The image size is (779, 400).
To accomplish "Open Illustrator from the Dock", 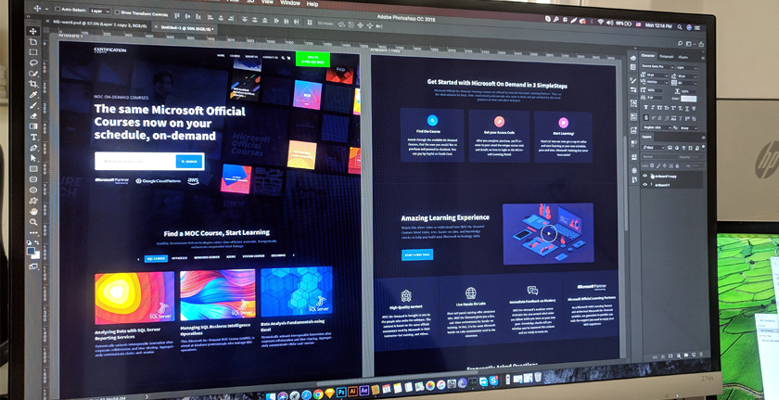I will click(x=353, y=391).
